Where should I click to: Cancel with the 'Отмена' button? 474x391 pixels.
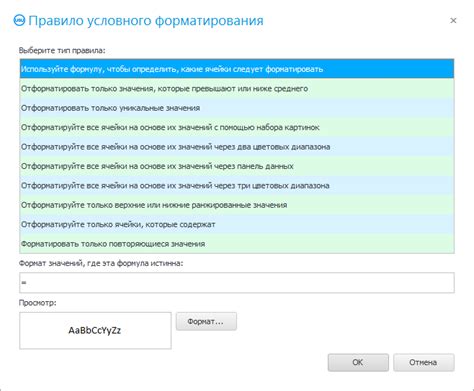(424, 362)
